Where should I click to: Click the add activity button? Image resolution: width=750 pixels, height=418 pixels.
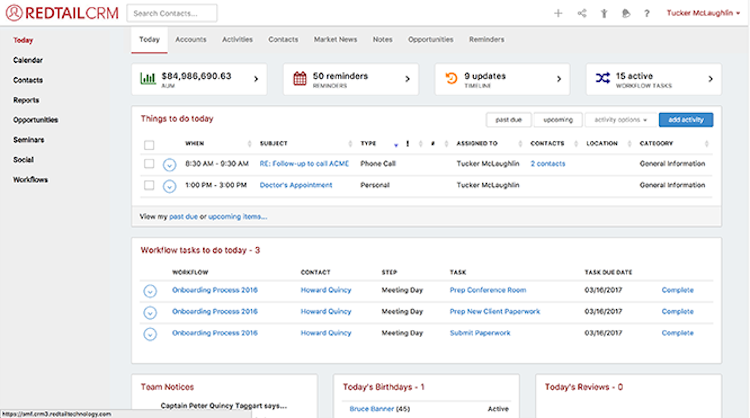[686, 120]
